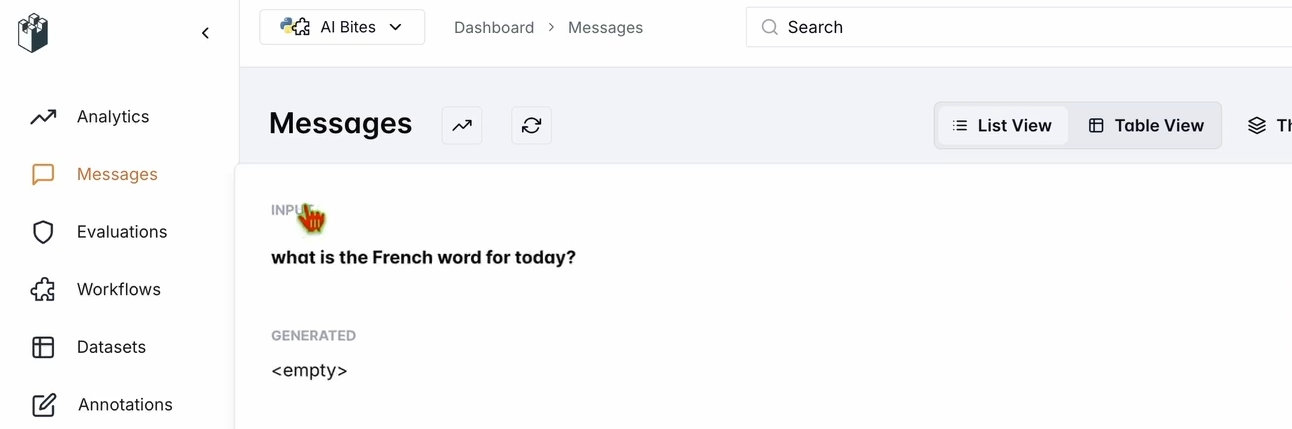Screen dimensions: 1292x429
Task: Click the Annotations pencil icon
Action: tap(43, 405)
